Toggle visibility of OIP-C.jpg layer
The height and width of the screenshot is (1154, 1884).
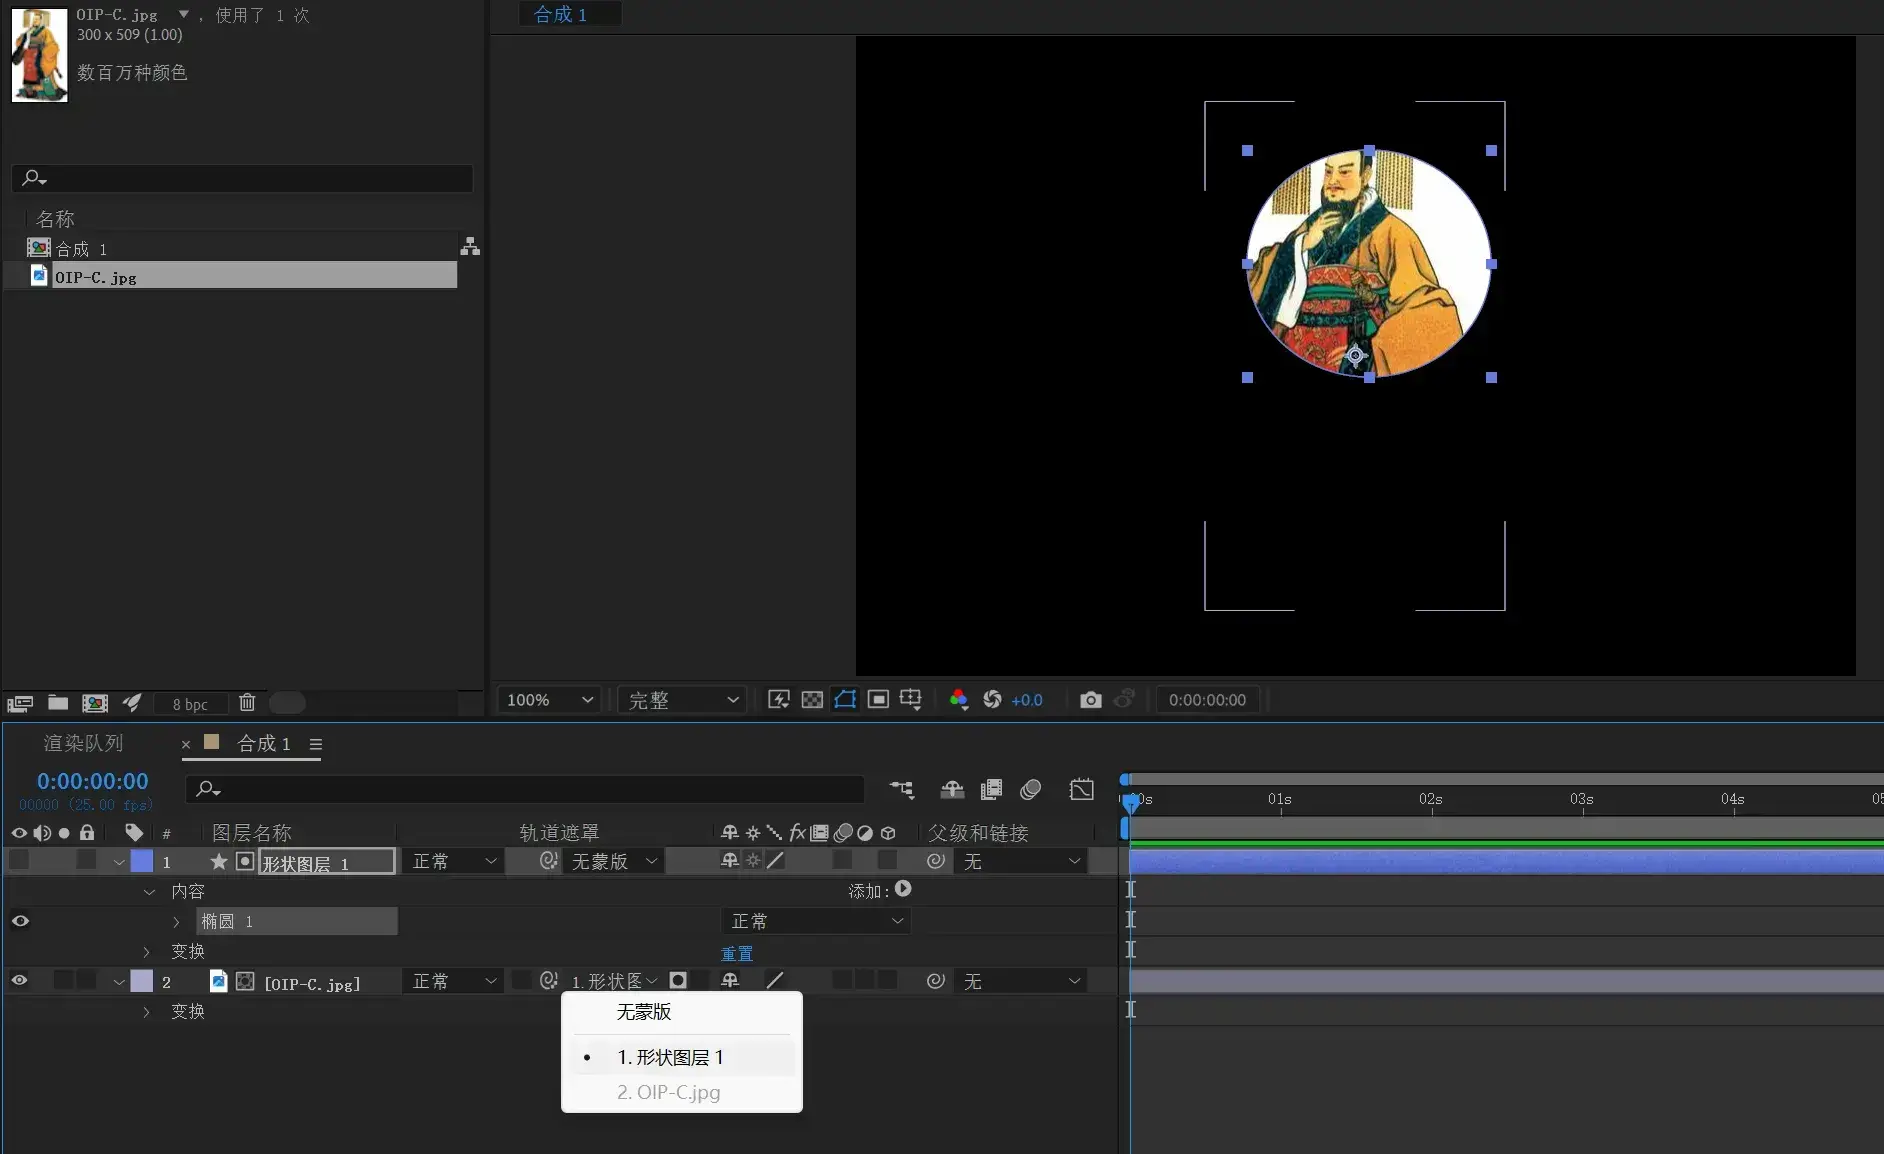tap(19, 981)
